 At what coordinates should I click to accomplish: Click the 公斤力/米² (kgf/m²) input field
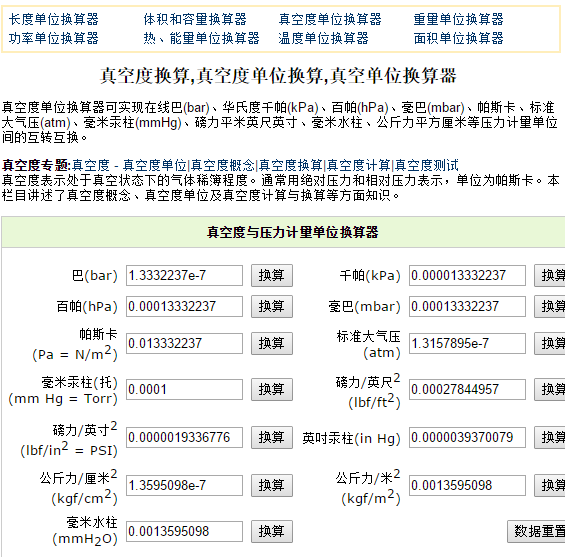(x=467, y=485)
